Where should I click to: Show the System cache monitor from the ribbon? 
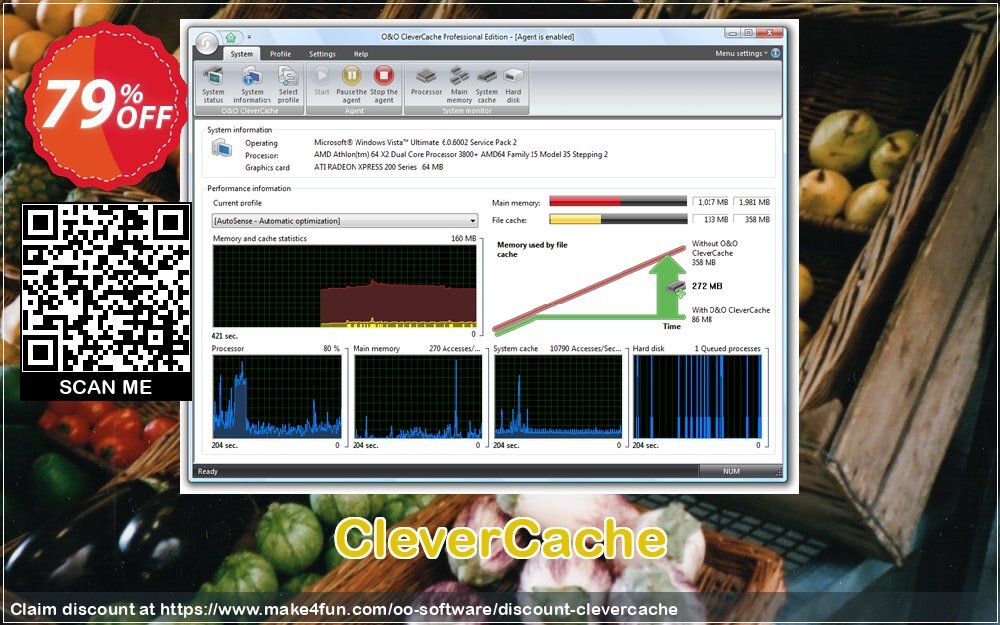tap(487, 84)
